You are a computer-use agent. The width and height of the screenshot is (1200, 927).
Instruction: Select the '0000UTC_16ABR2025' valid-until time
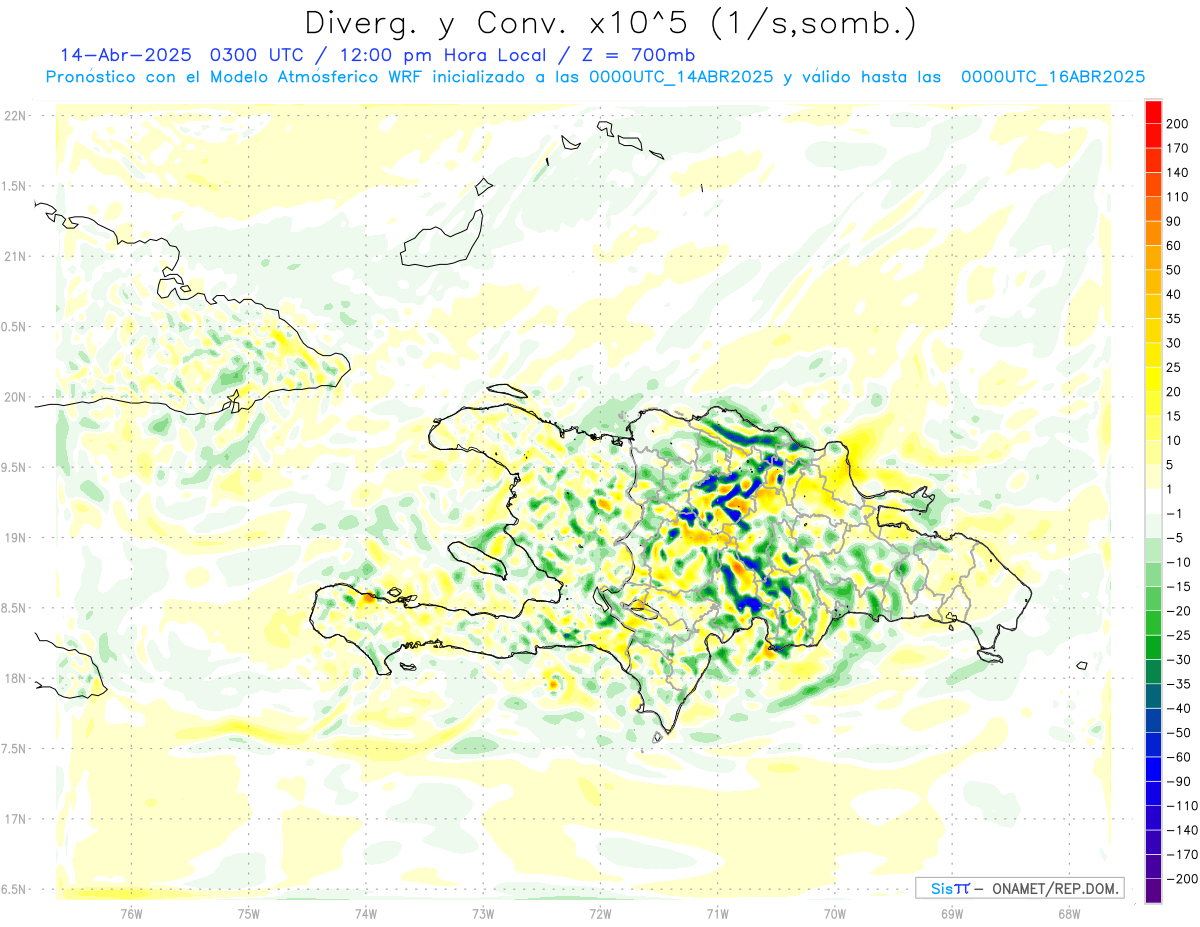tap(1052, 77)
